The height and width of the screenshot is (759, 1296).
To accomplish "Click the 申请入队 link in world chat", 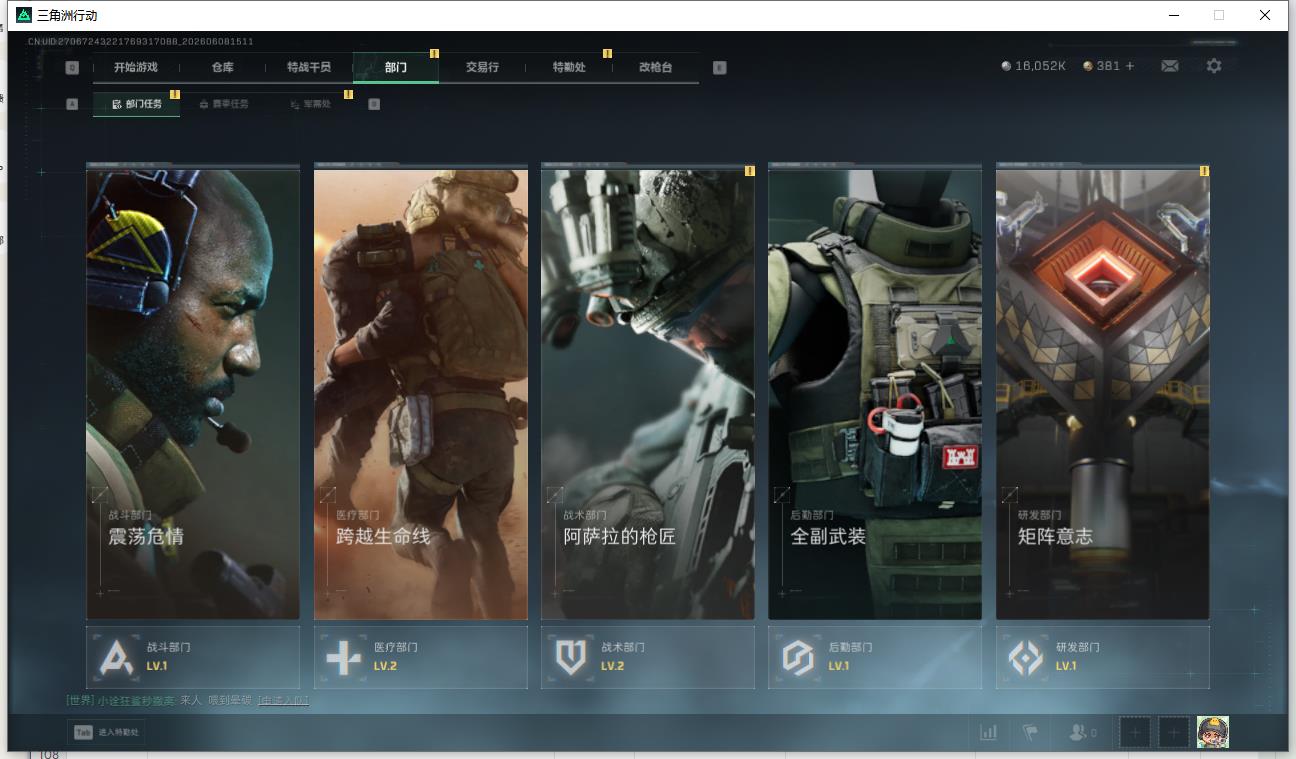I will tap(283, 700).
